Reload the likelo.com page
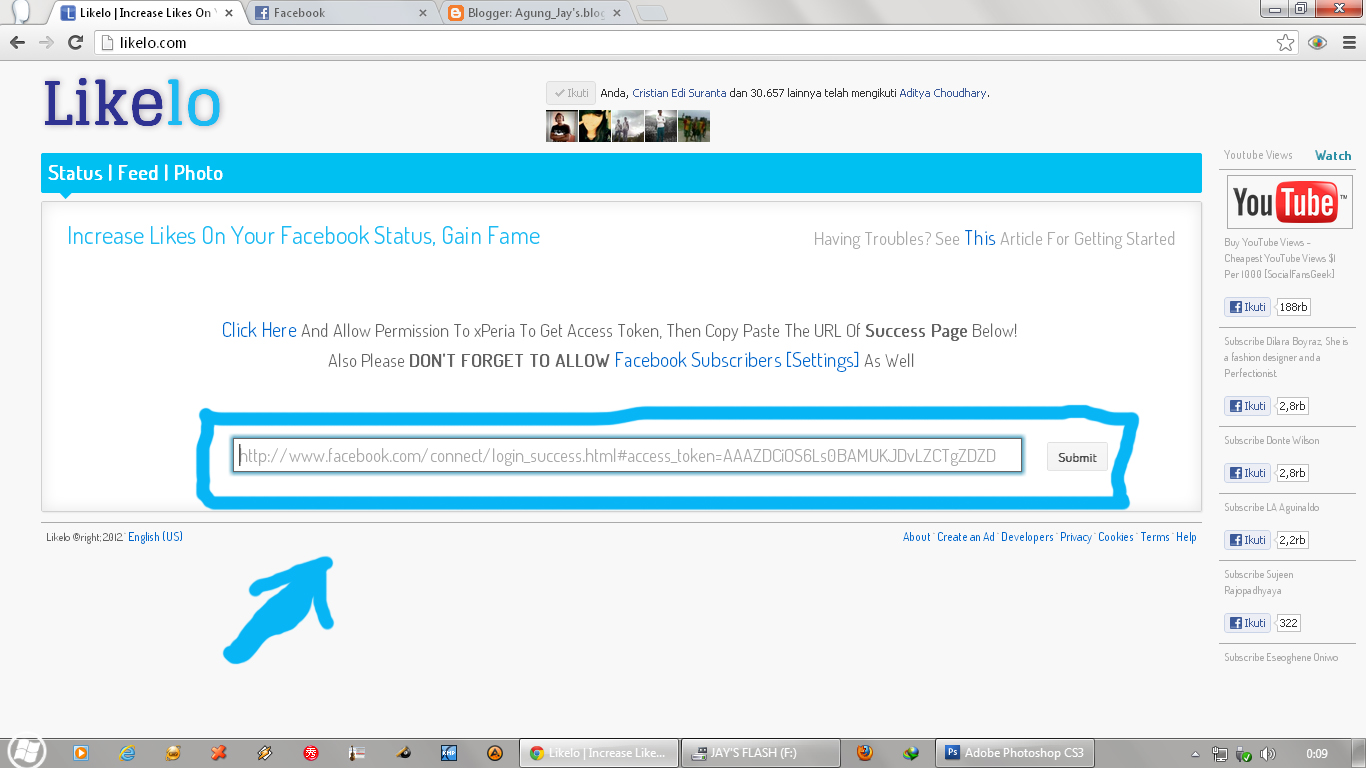Viewport: 1366px width, 768px height. pyautogui.click(x=75, y=43)
